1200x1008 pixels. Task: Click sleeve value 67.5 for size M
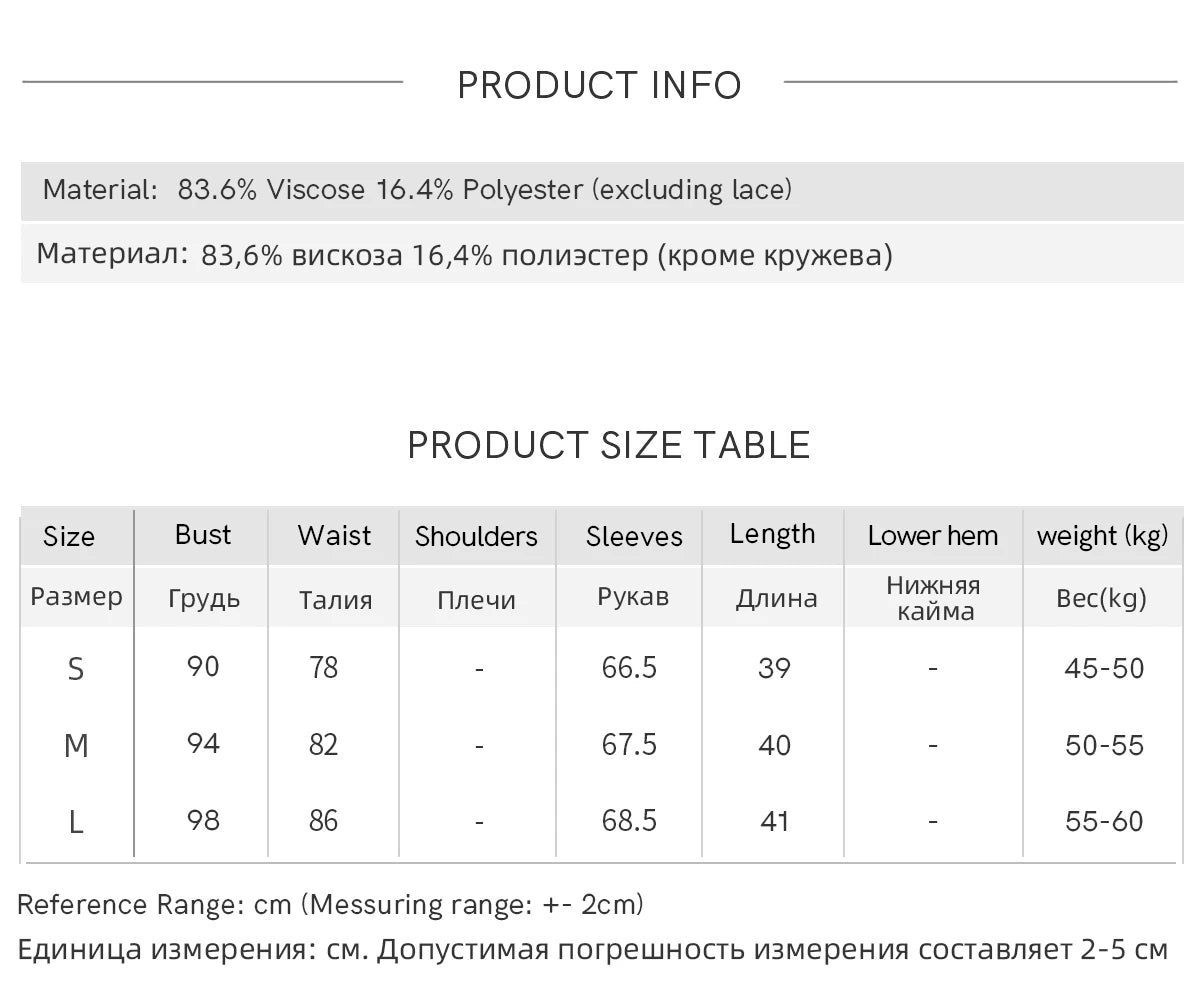629,745
